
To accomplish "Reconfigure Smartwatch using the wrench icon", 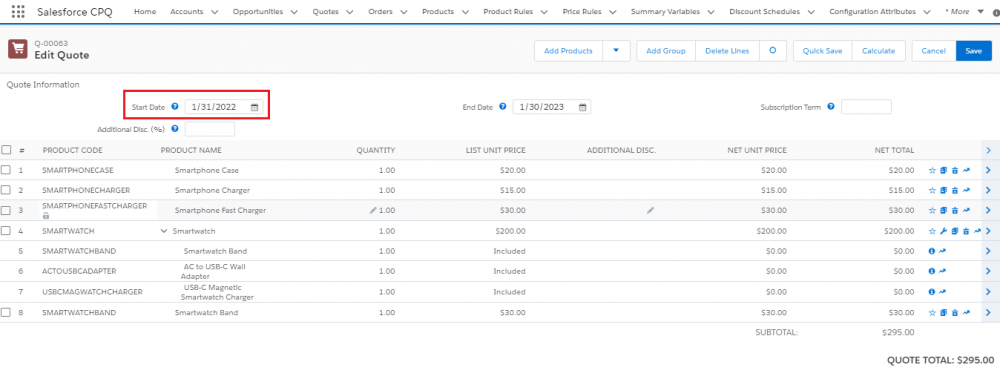I will 943,231.
